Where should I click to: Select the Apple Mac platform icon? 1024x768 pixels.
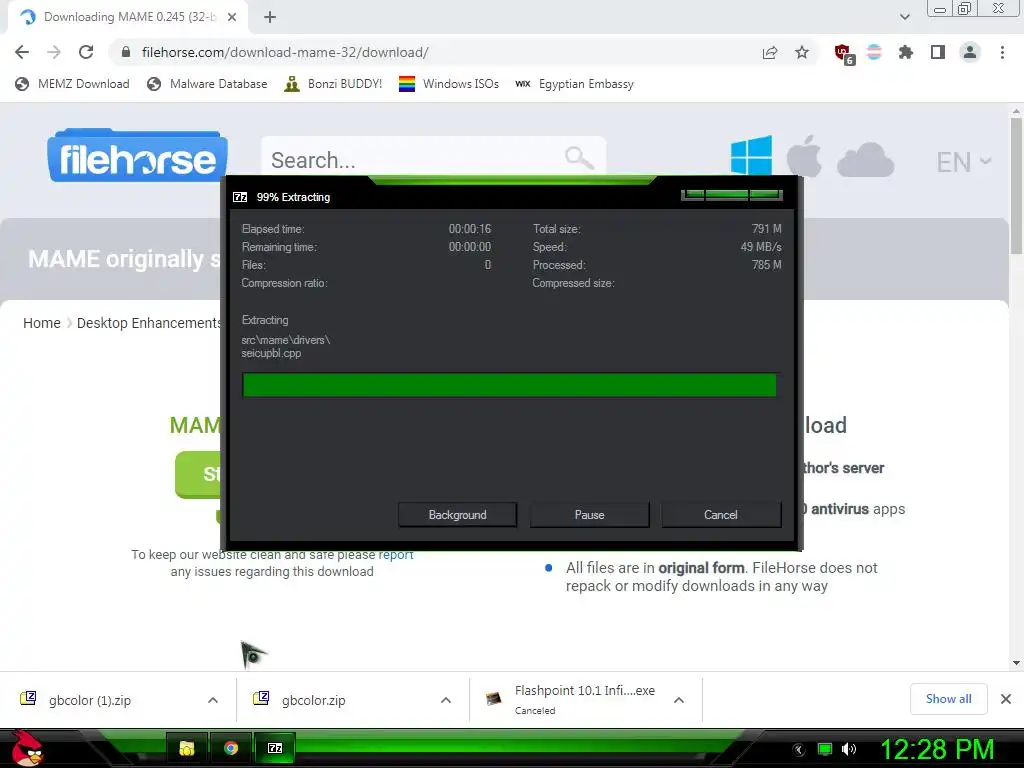[x=804, y=155]
